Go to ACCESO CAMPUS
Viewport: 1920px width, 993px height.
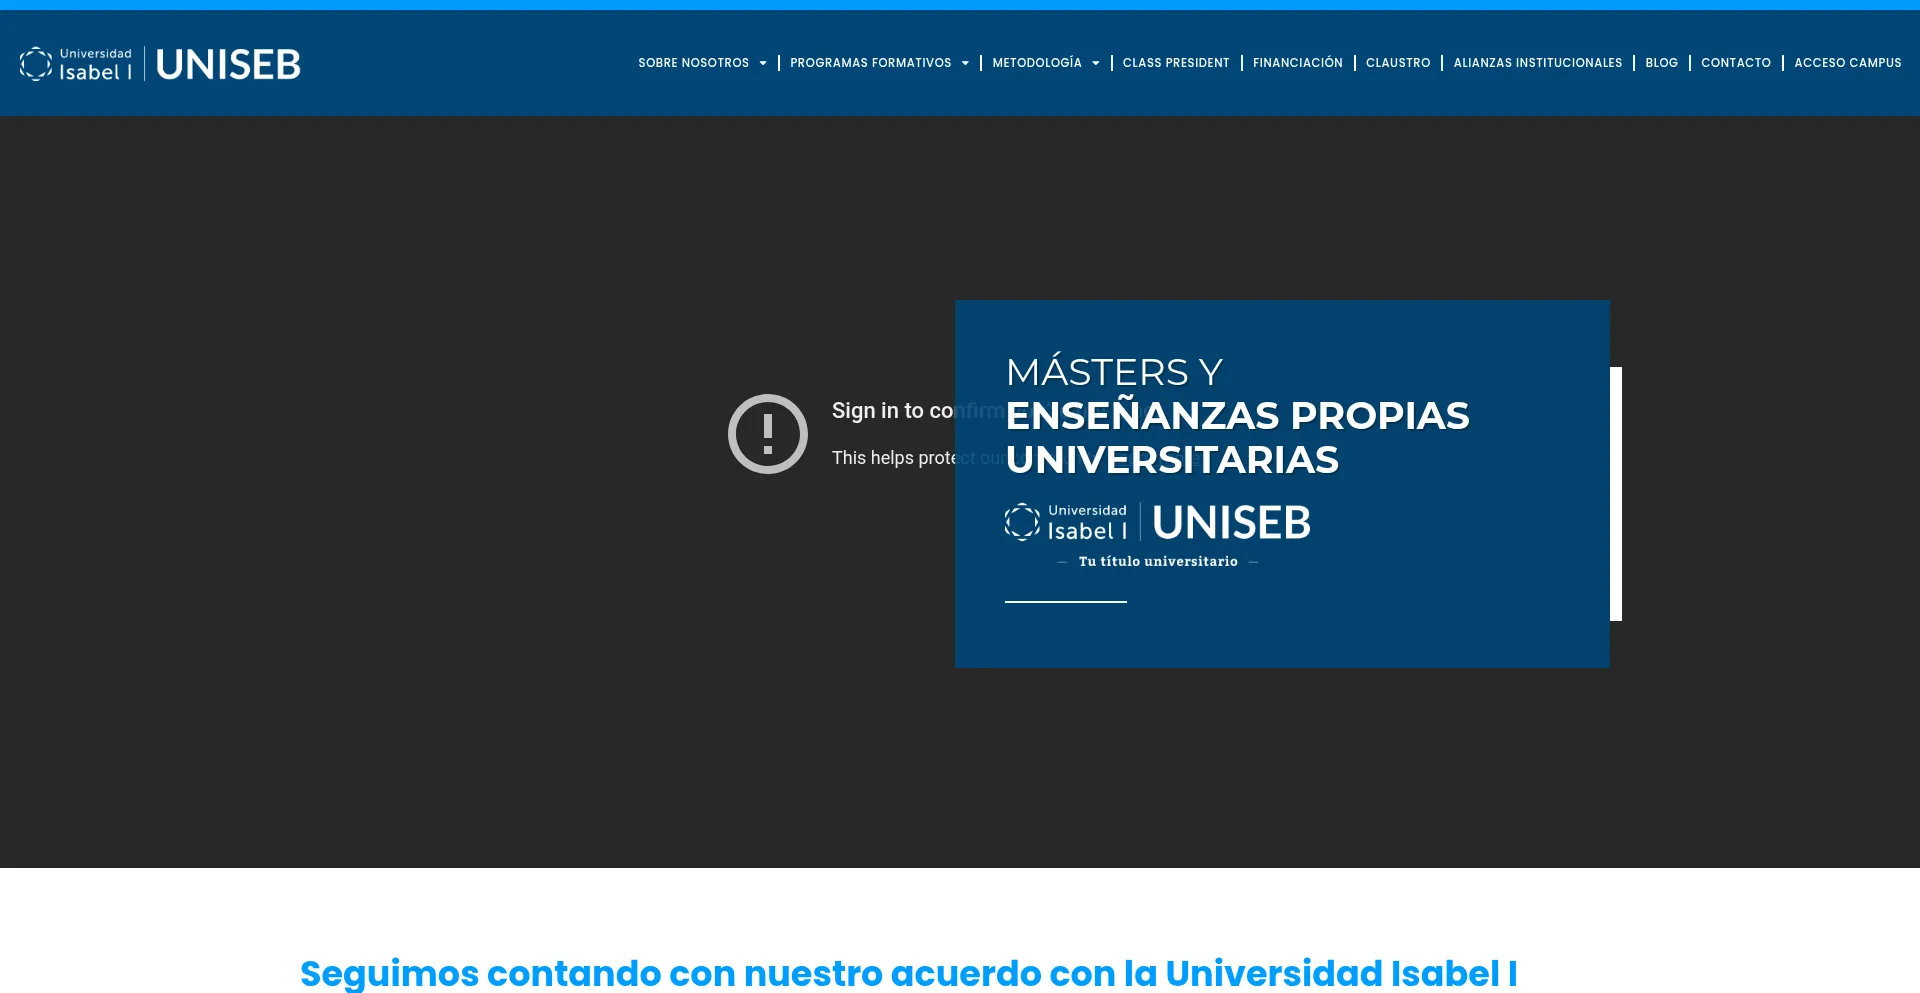1847,63
